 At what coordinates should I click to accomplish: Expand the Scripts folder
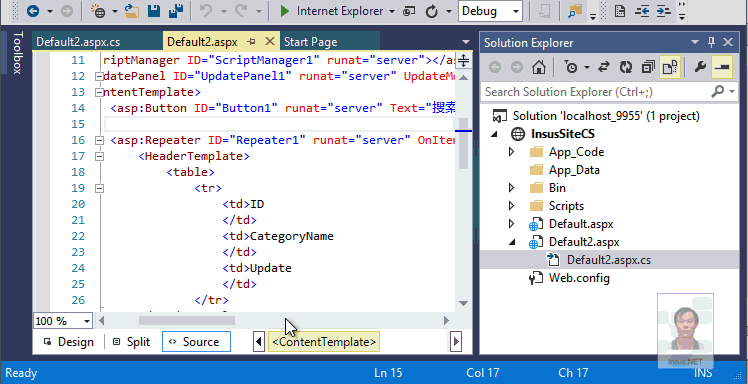point(512,206)
